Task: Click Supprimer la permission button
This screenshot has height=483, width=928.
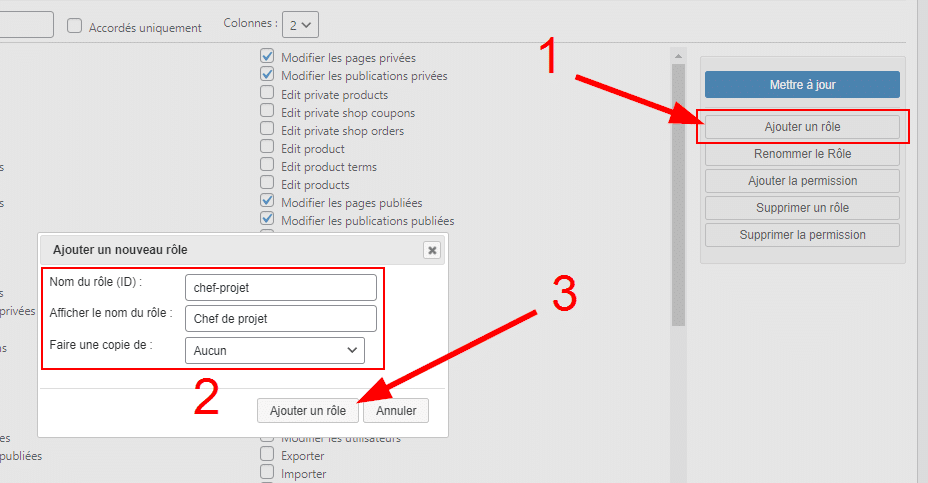Action: pos(802,235)
